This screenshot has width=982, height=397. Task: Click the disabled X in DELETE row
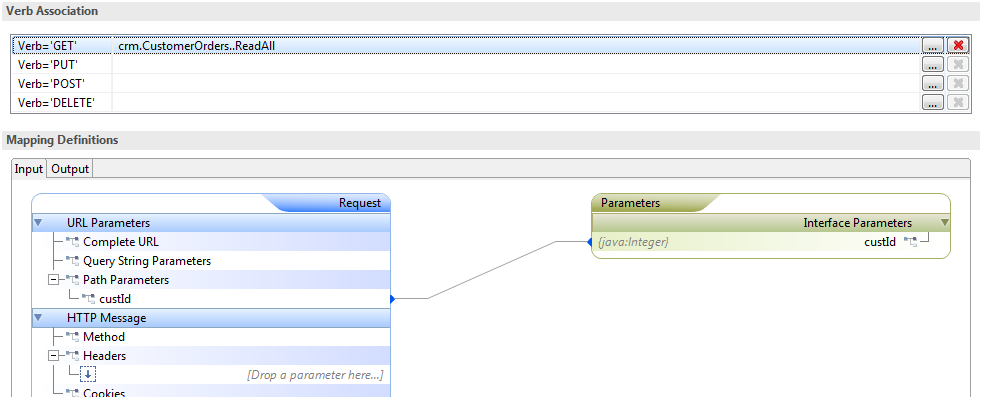(x=958, y=102)
